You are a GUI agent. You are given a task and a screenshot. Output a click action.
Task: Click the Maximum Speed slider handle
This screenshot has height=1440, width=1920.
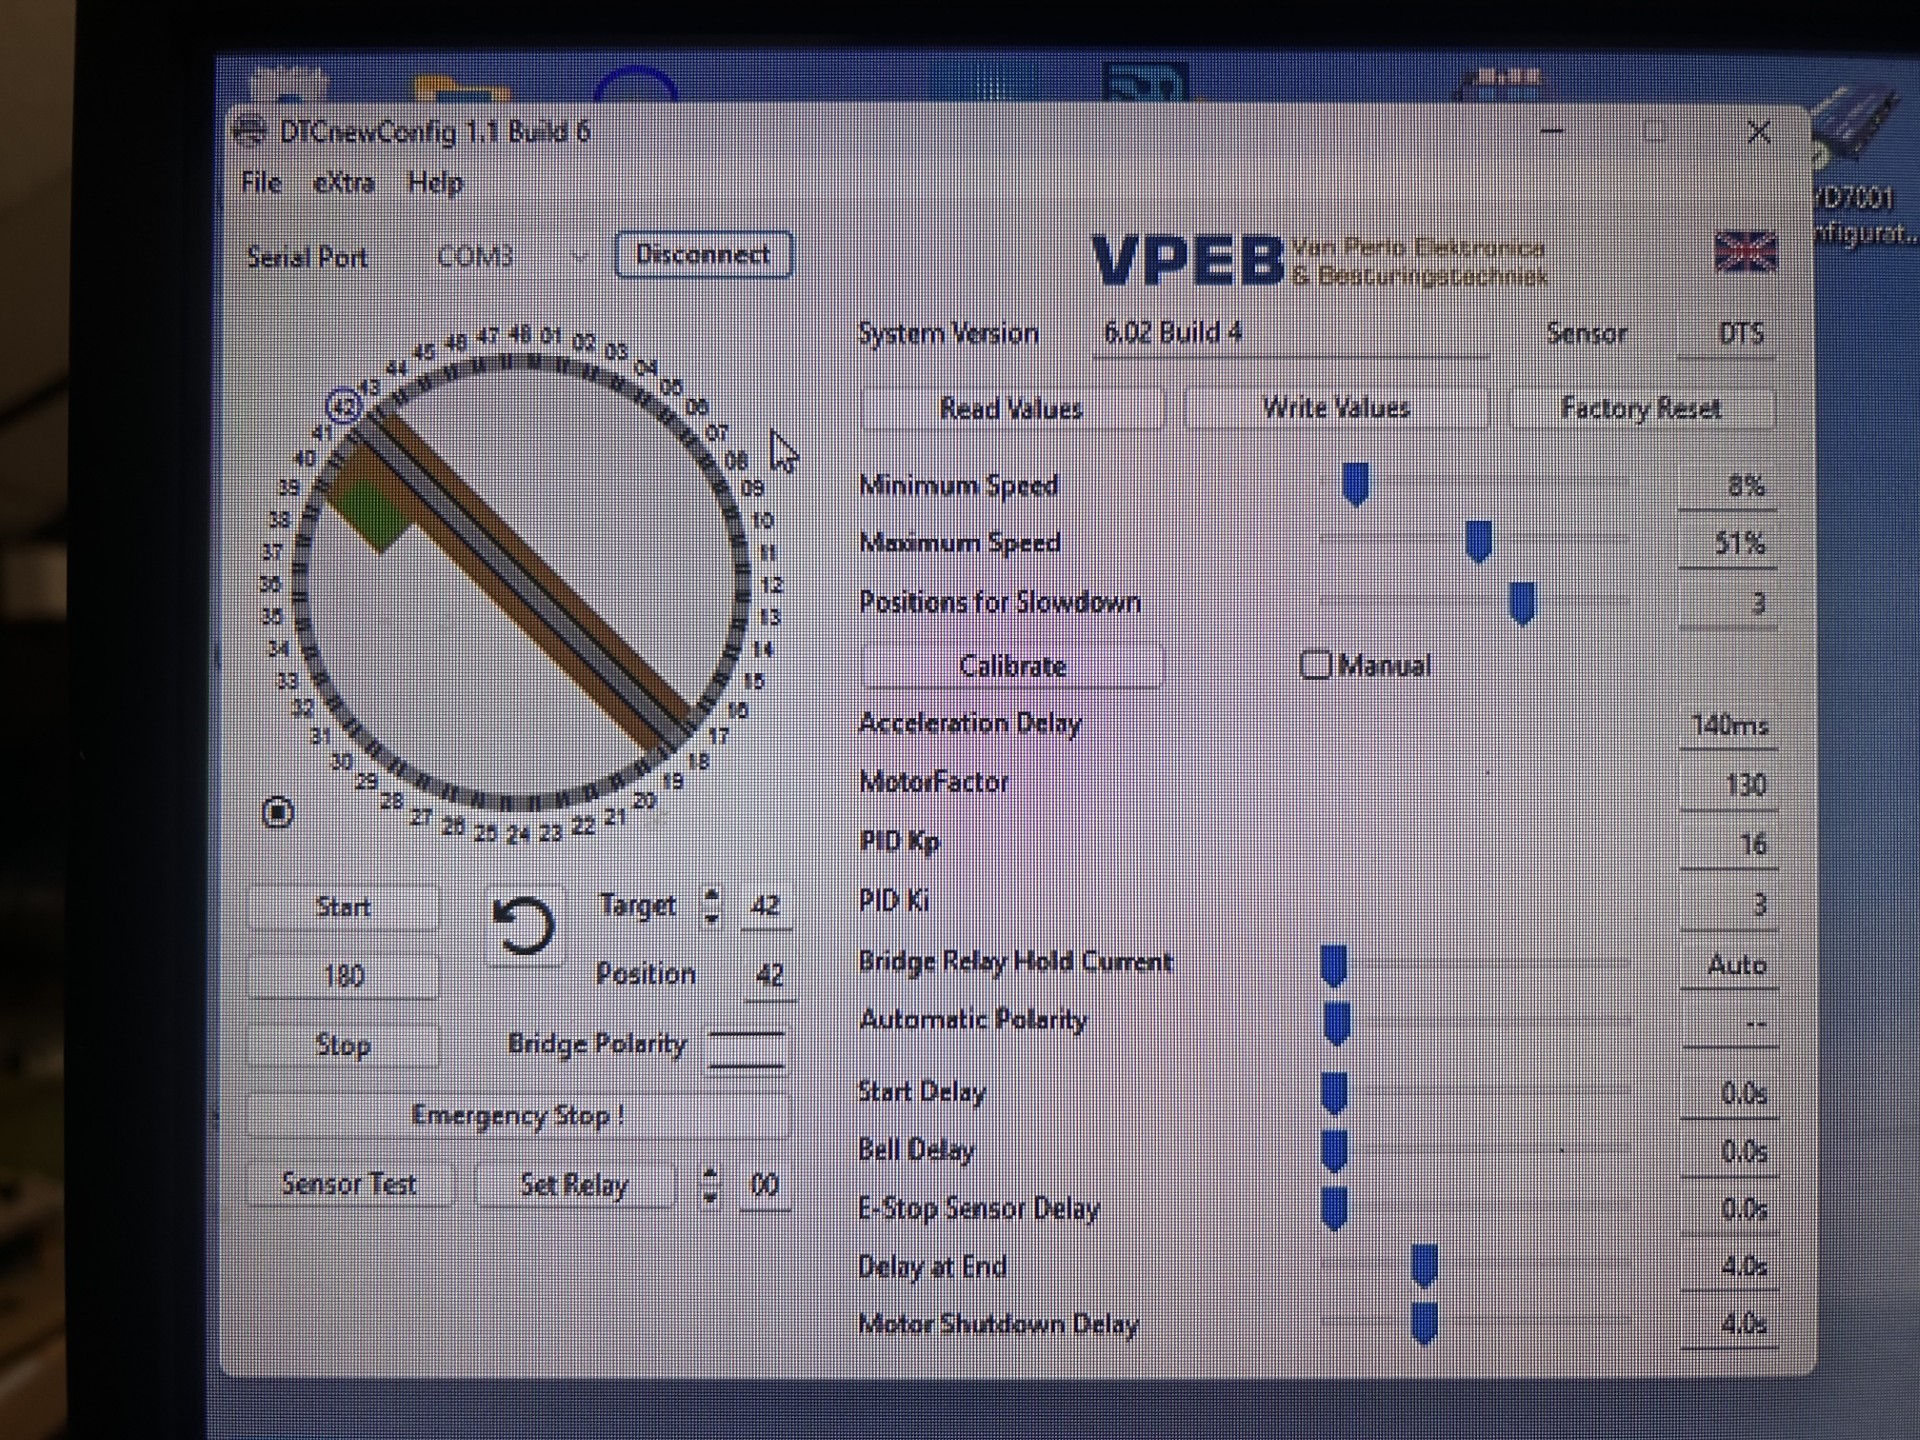1478,541
